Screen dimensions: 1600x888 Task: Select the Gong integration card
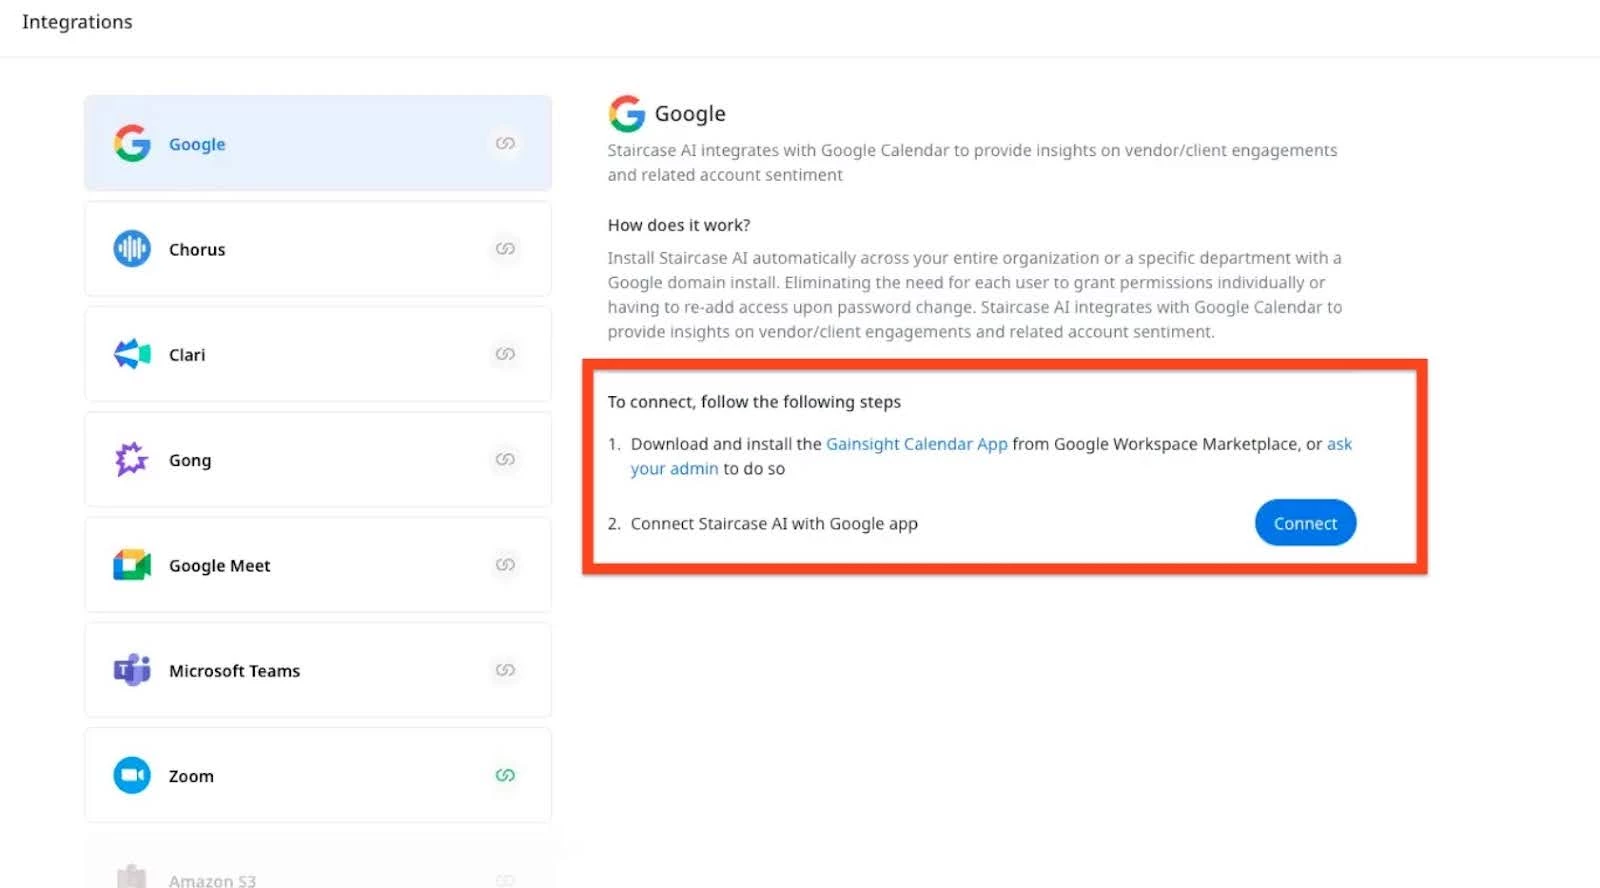click(x=318, y=459)
